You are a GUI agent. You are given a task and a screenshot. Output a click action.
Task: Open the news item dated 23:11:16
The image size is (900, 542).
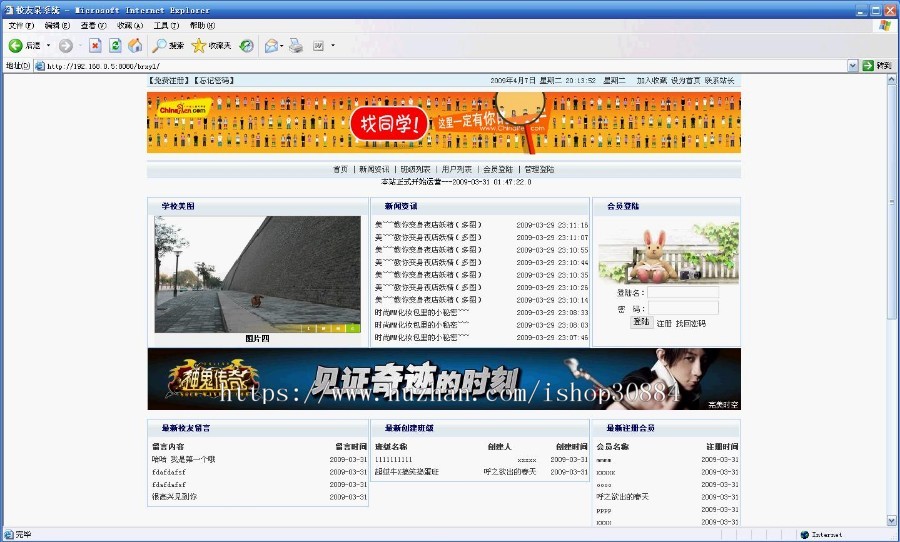(428, 225)
